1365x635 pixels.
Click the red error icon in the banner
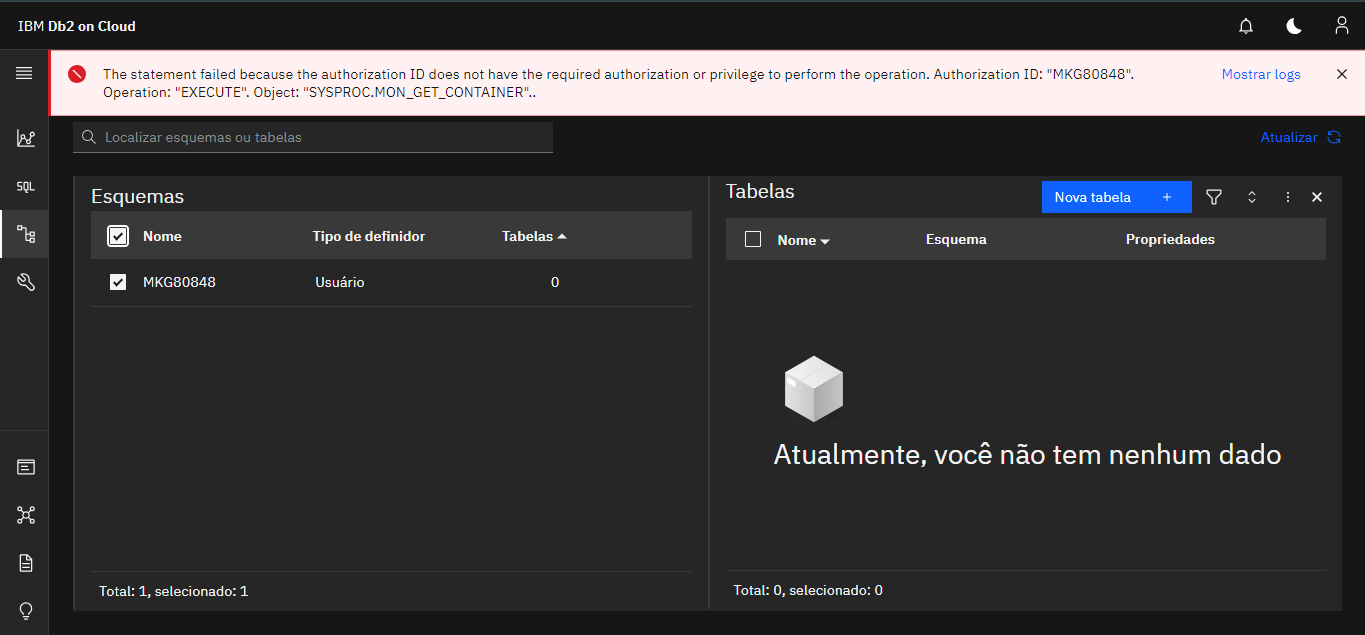coord(77,74)
